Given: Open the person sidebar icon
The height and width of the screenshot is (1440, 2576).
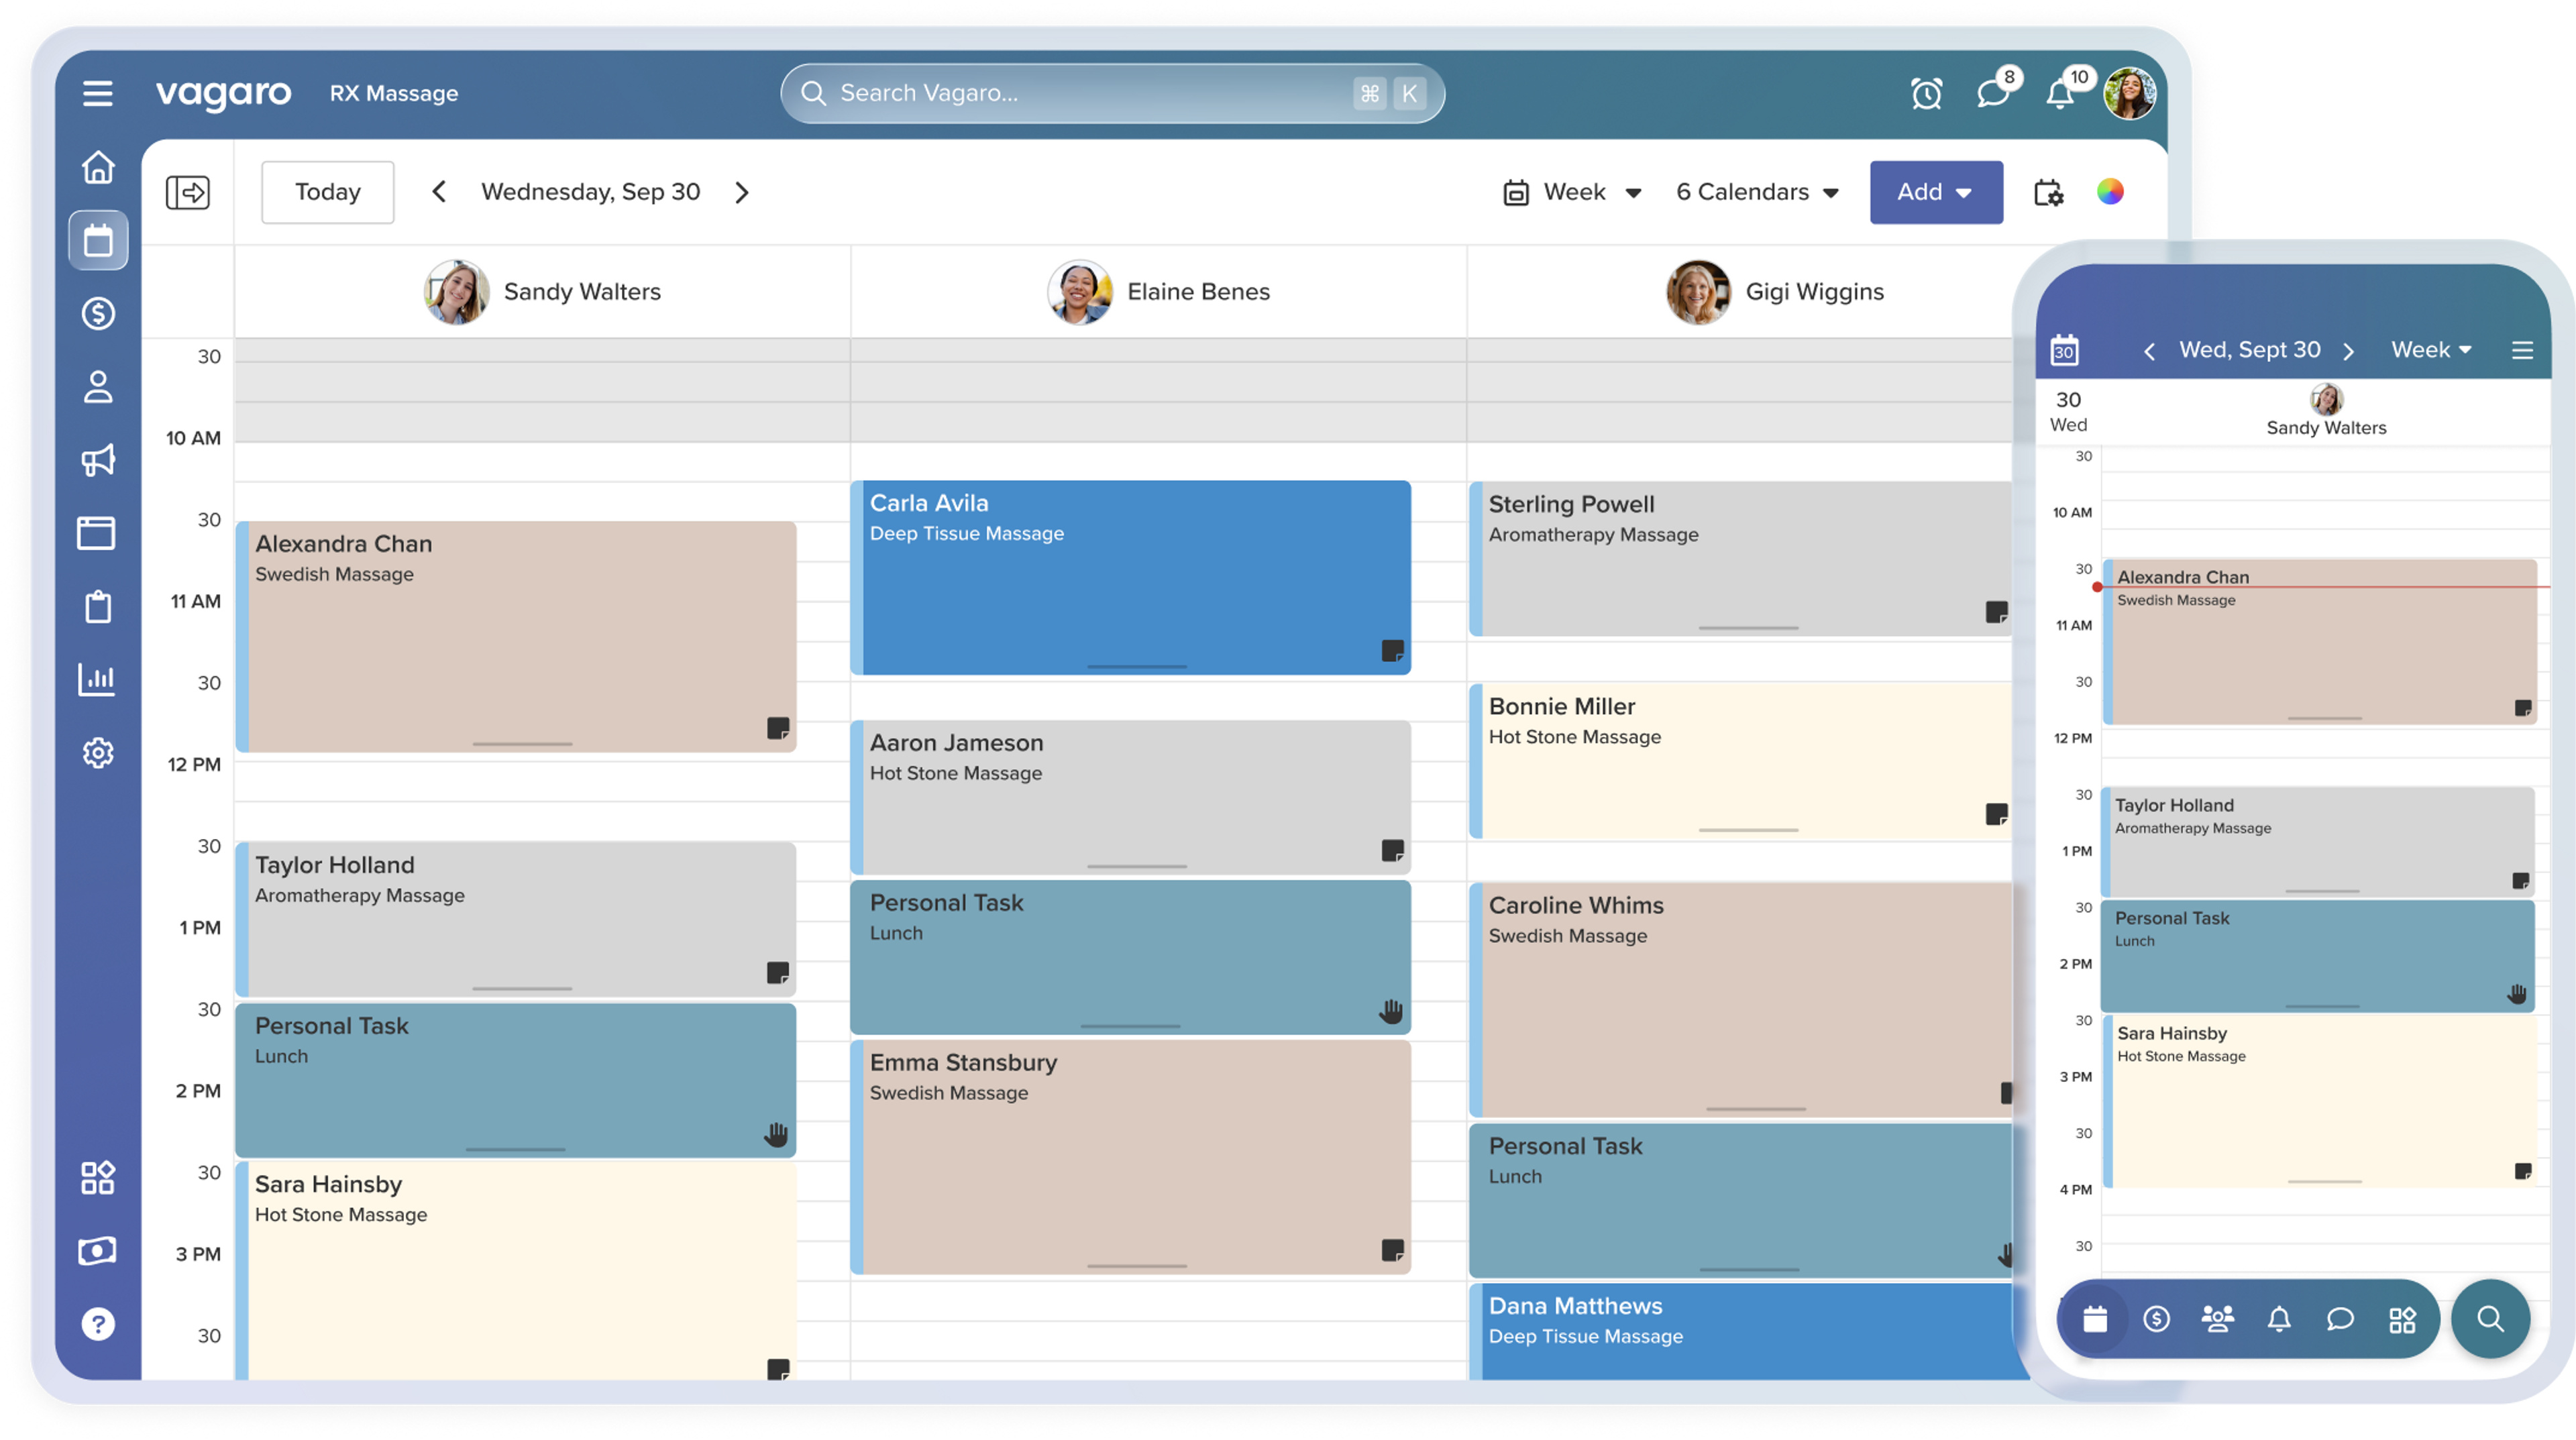Looking at the screenshot, I should (x=98, y=386).
